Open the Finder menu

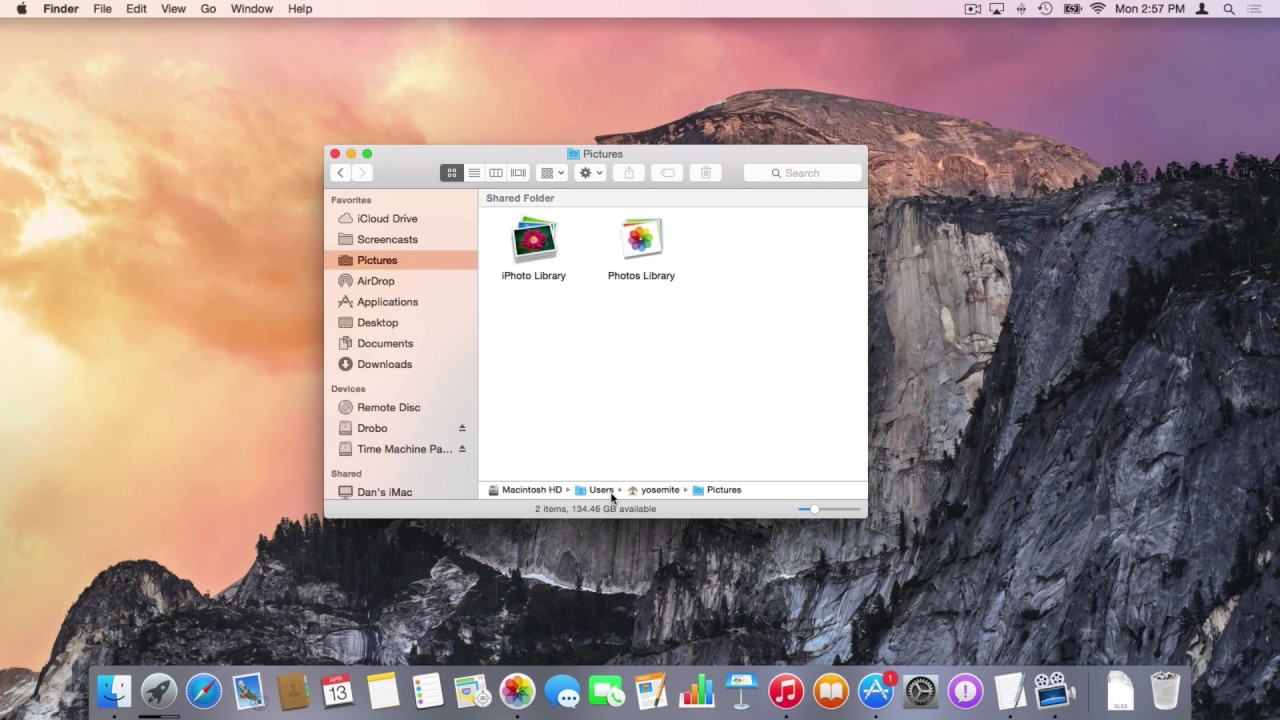pyautogui.click(x=61, y=9)
